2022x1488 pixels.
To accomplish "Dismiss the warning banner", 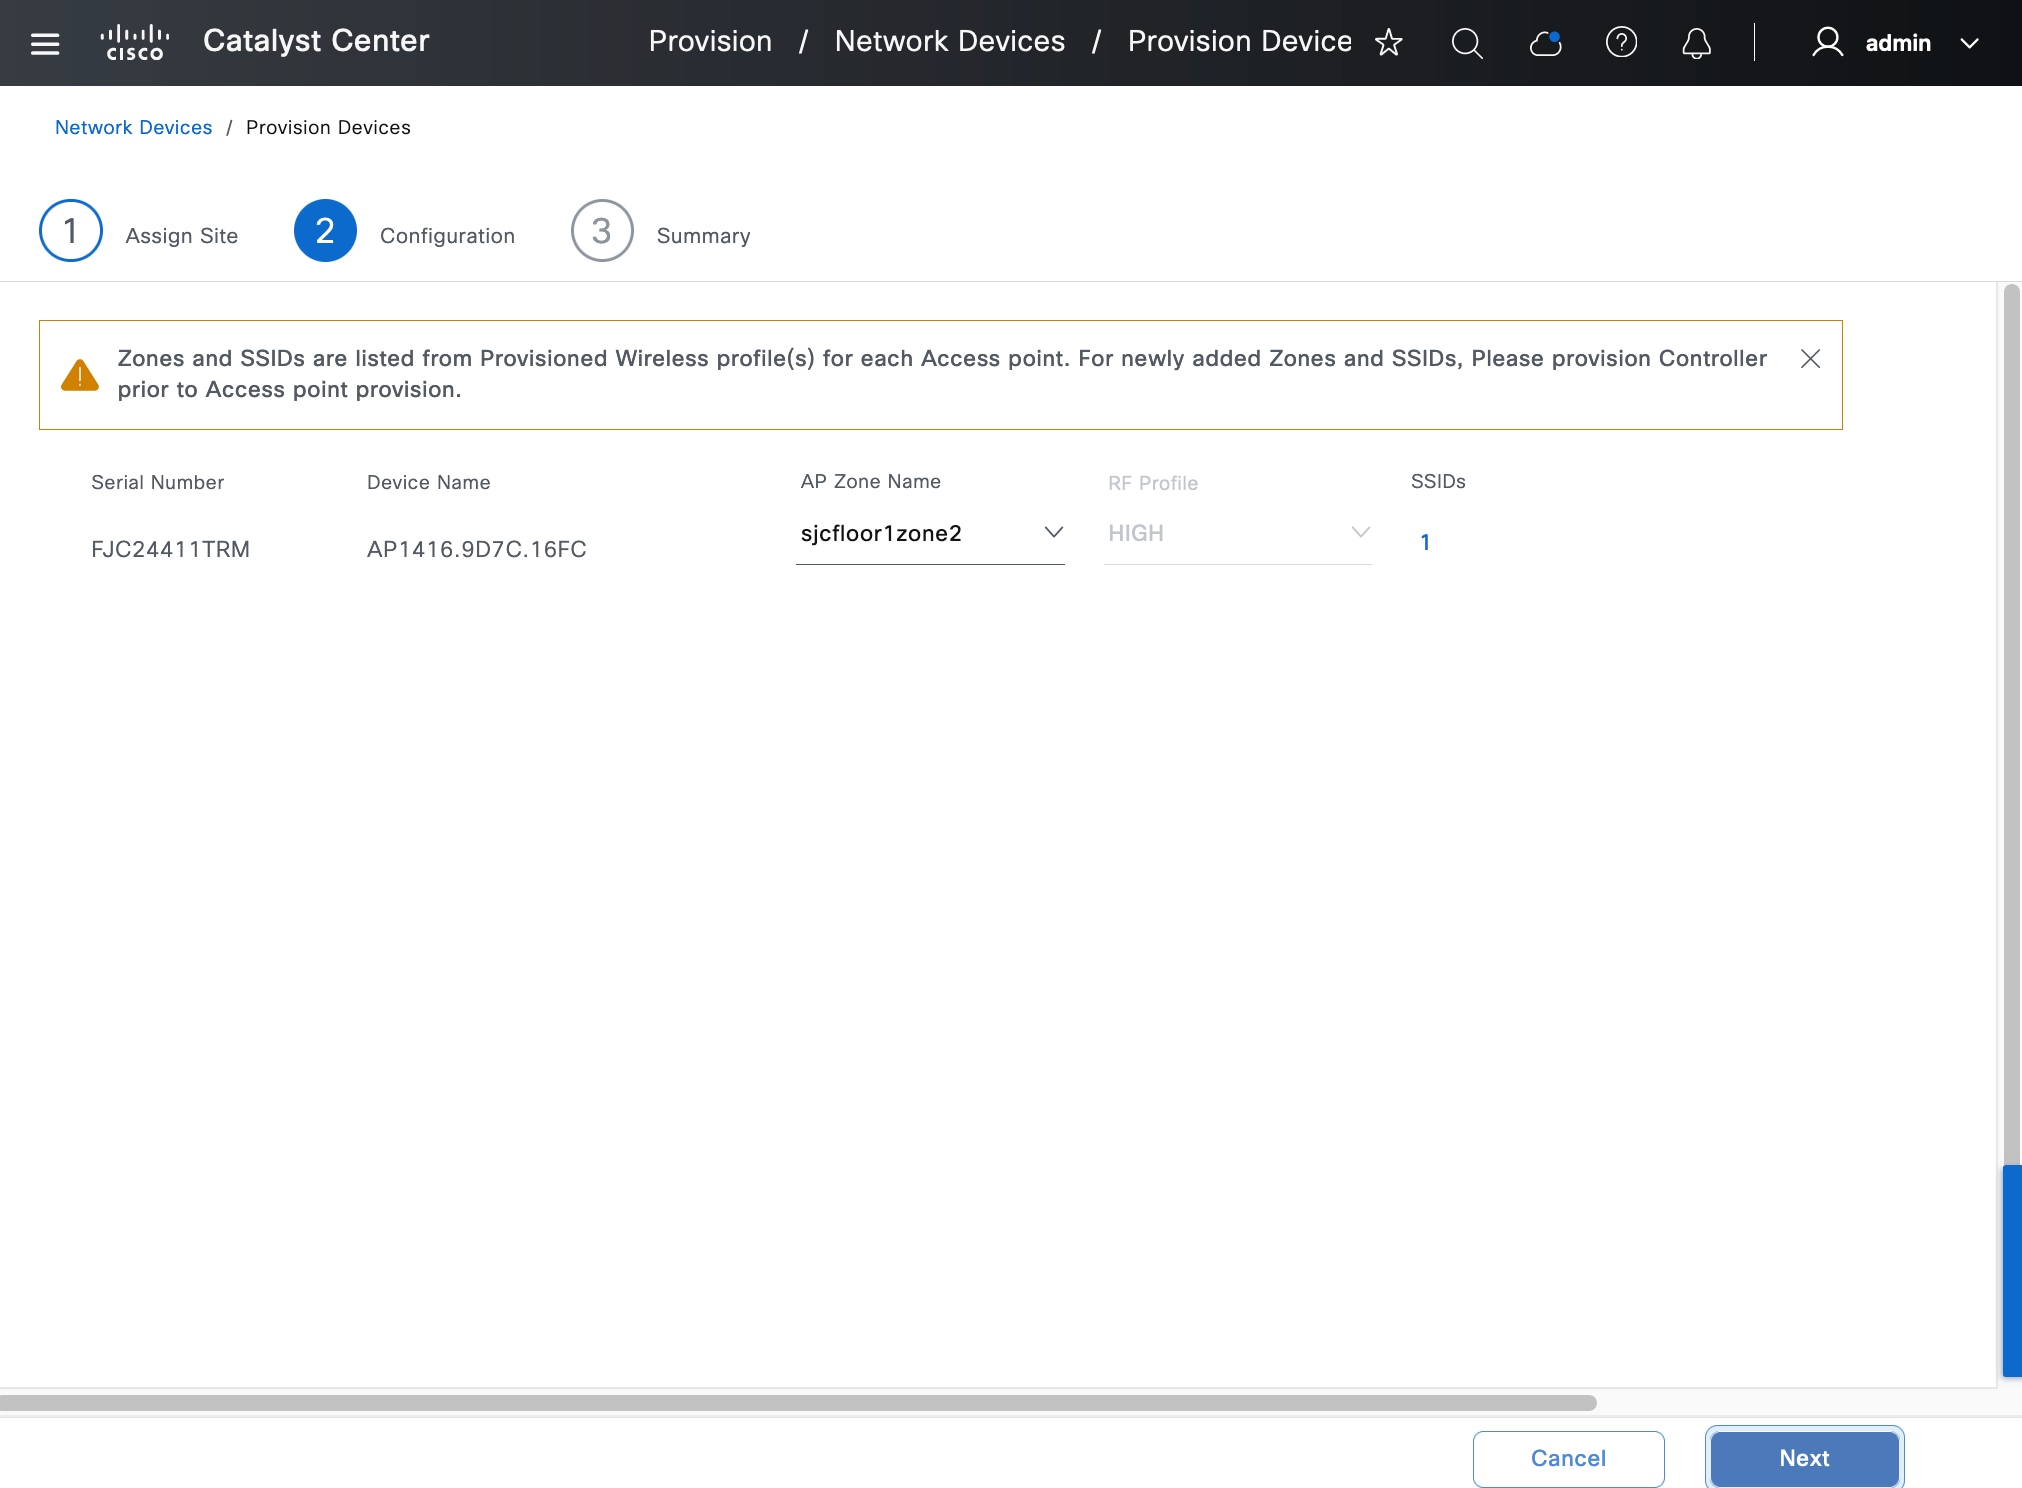I will coord(1810,359).
